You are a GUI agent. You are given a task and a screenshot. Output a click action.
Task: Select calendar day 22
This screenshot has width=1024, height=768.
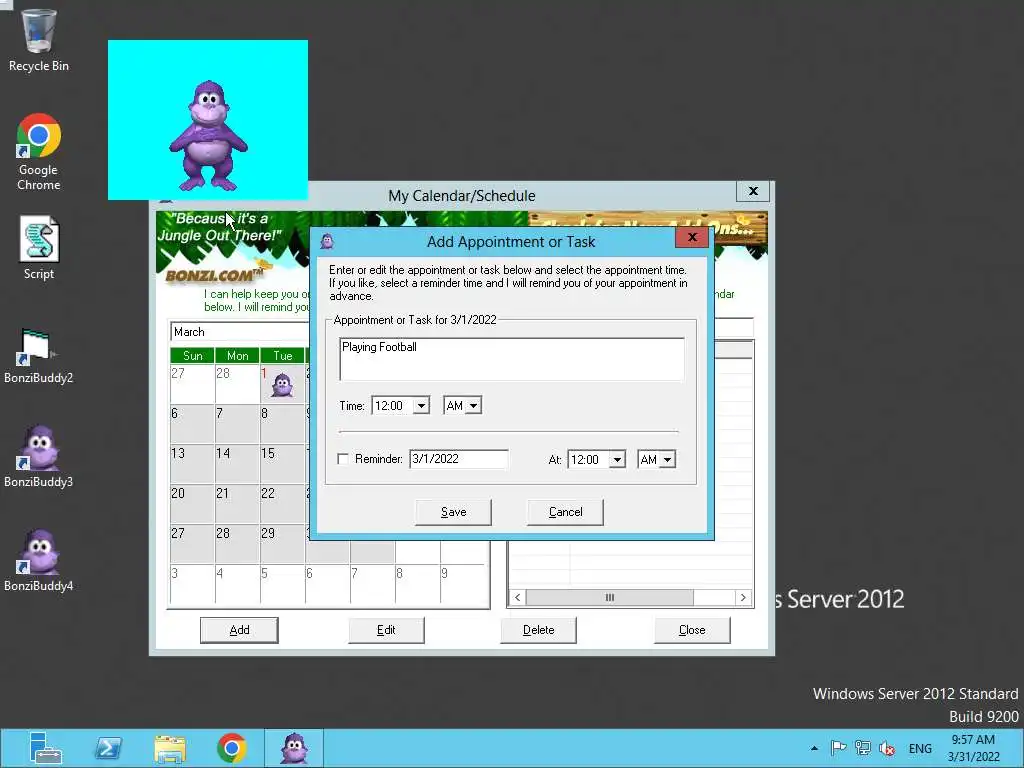282,503
